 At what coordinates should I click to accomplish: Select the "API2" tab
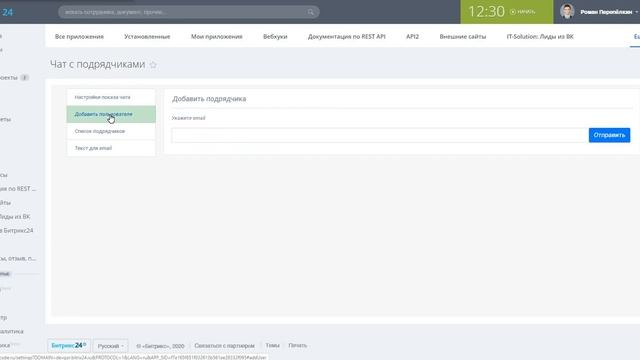point(412,37)
